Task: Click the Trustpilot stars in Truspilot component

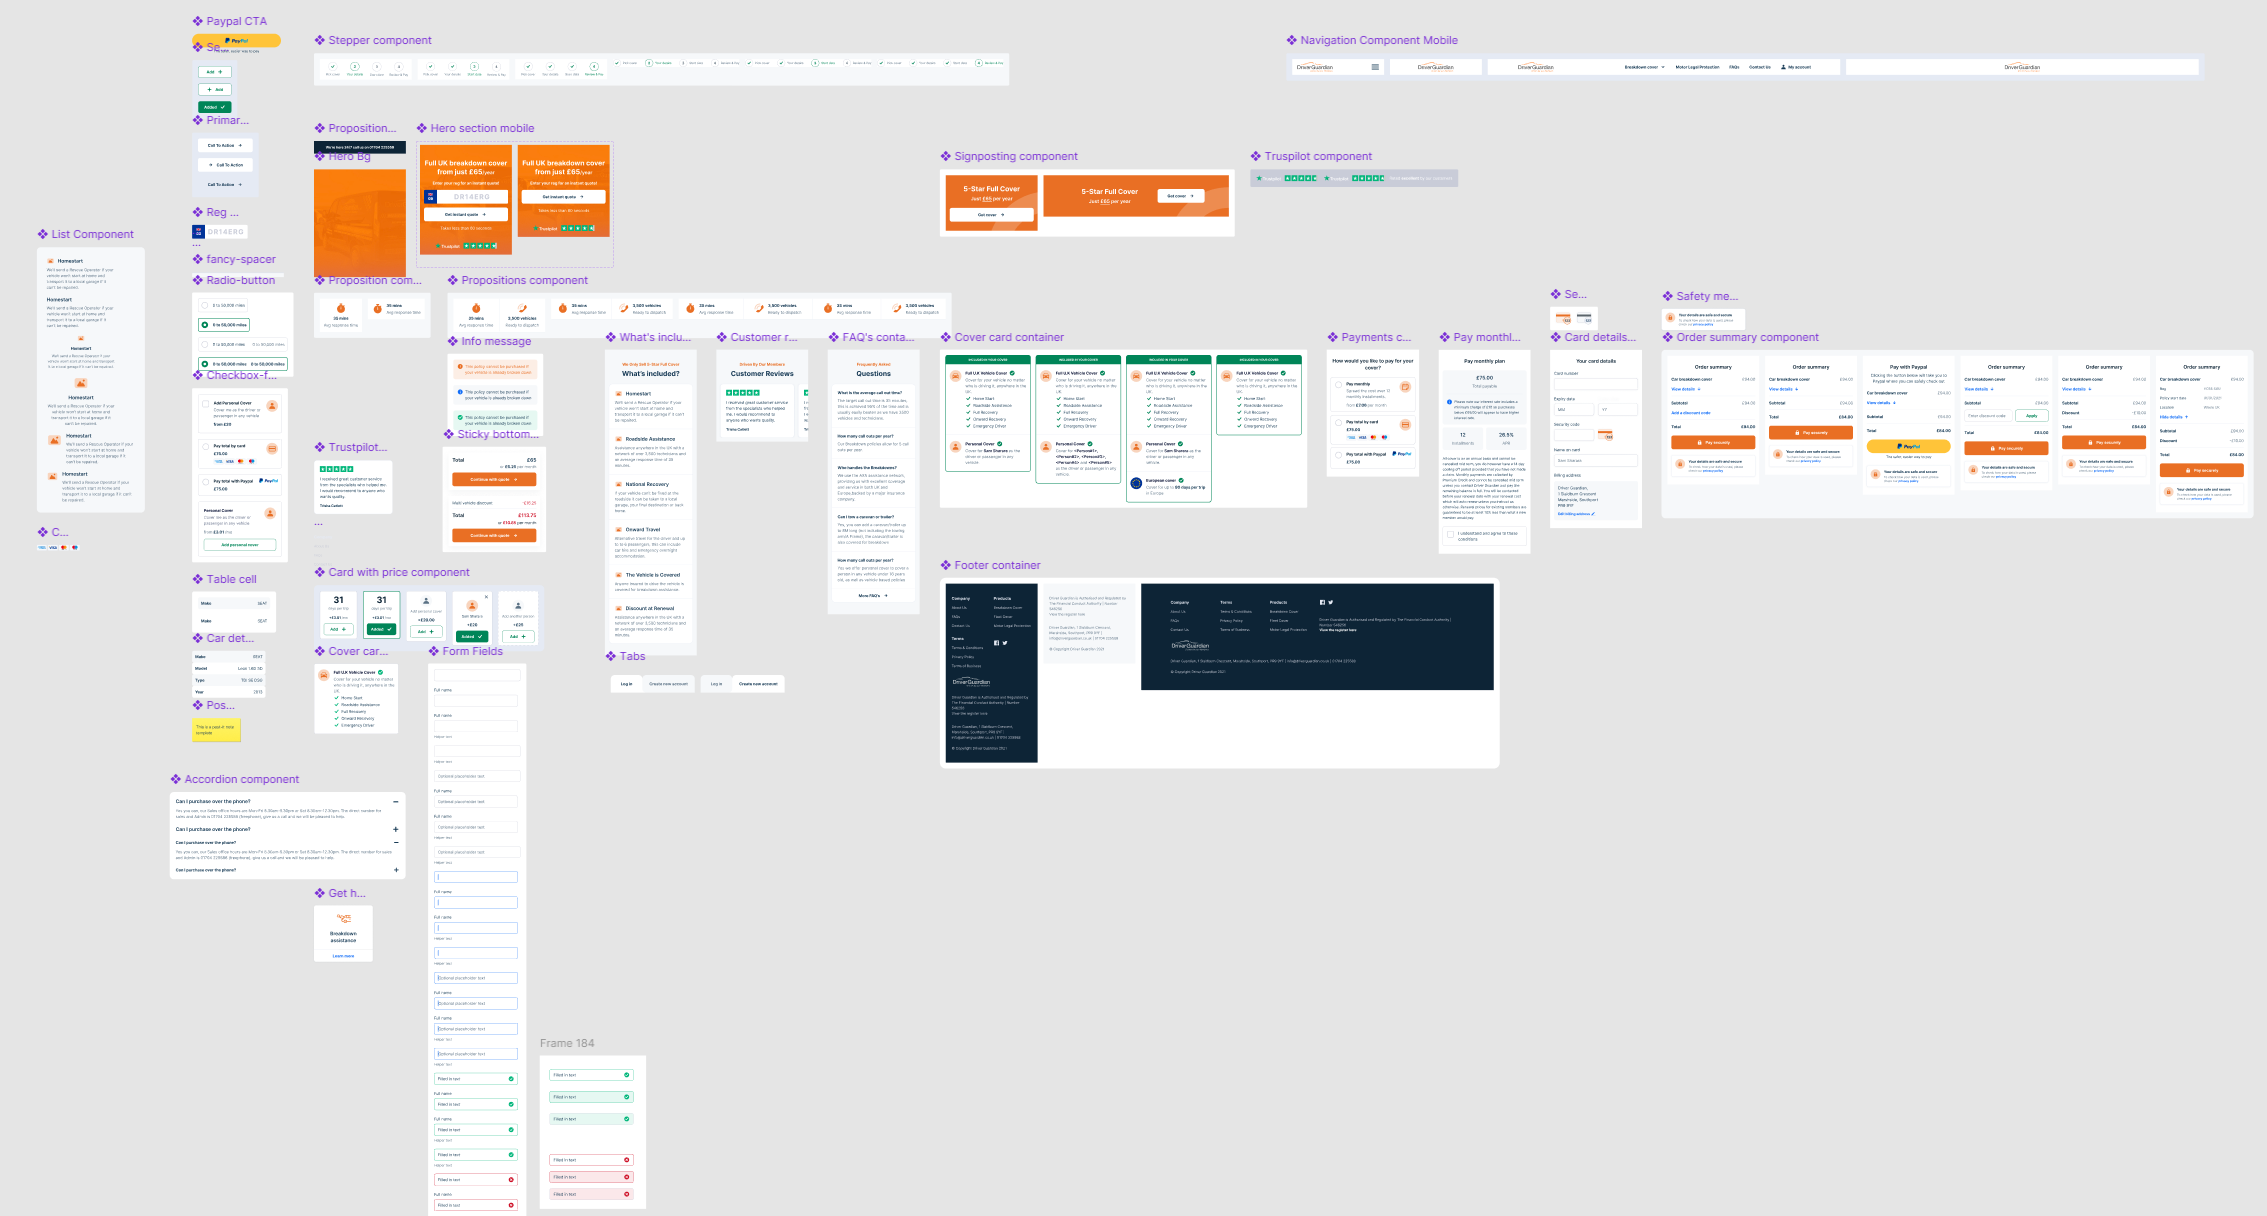Action: (1301, 178)
